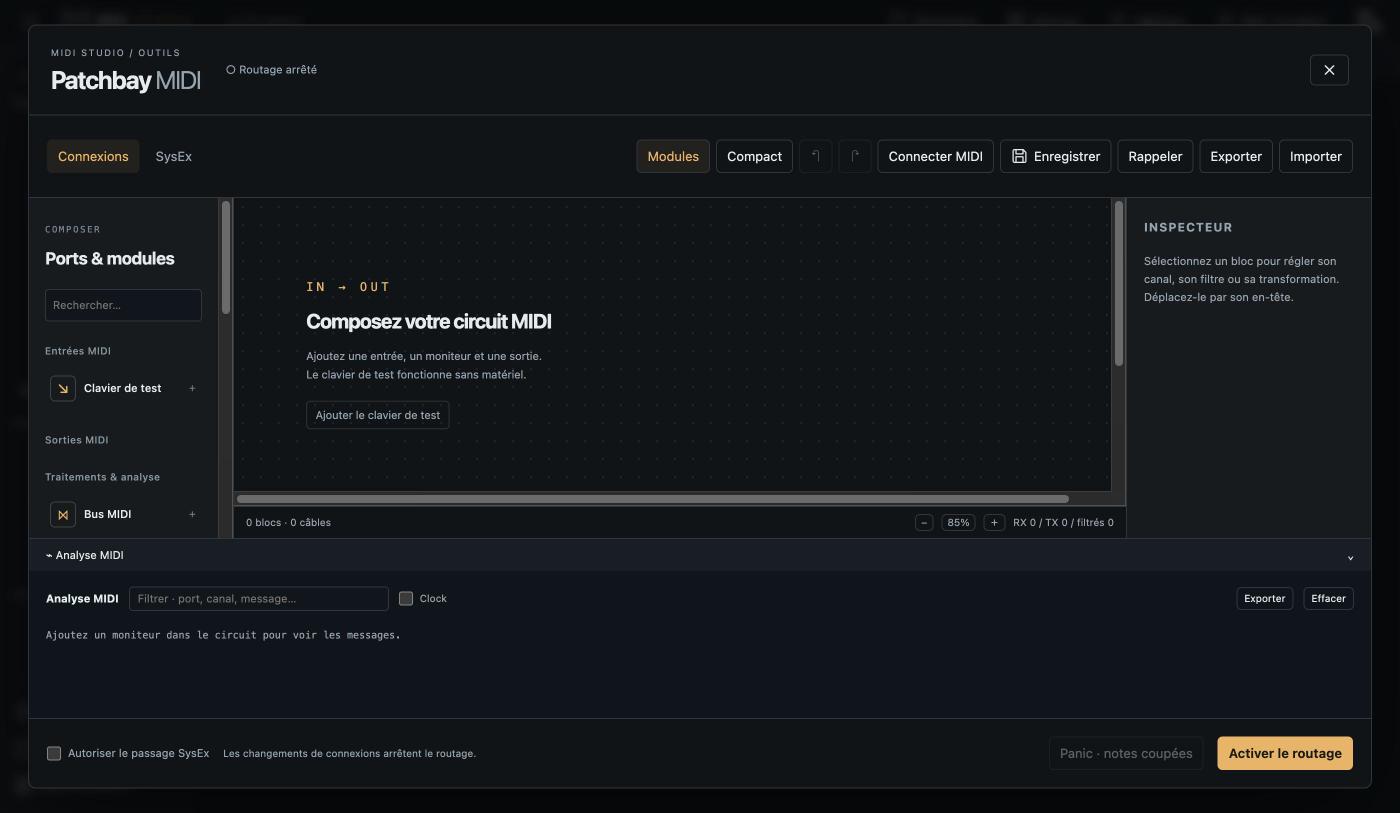The height and width of the screenshot is (813, 1400).
Task: Toggle the Clock checkbox
Action: [406, 598]
